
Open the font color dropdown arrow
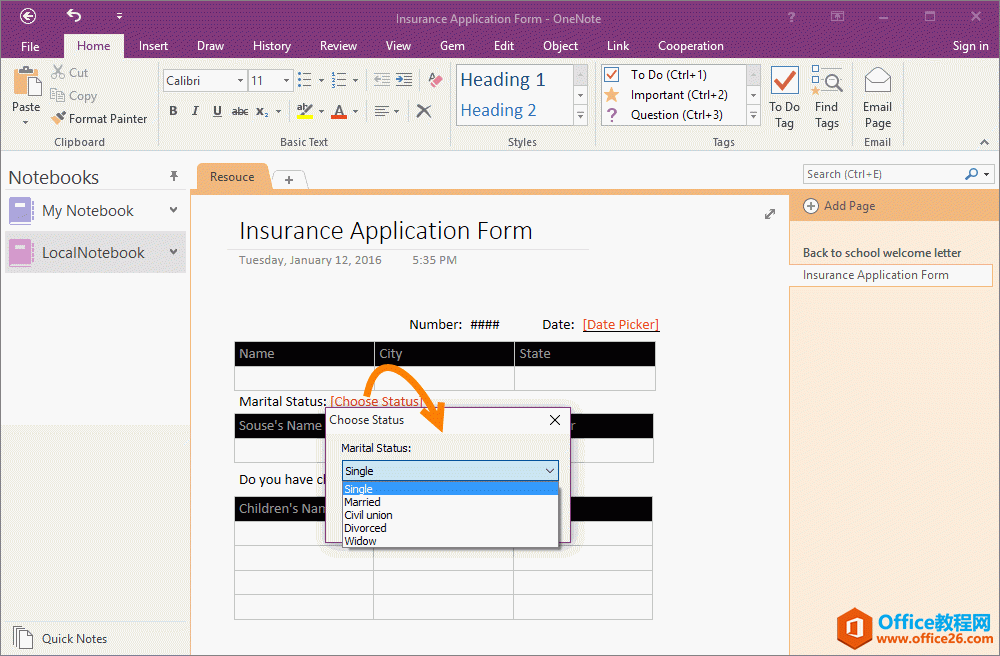click(x=355, y=111)
